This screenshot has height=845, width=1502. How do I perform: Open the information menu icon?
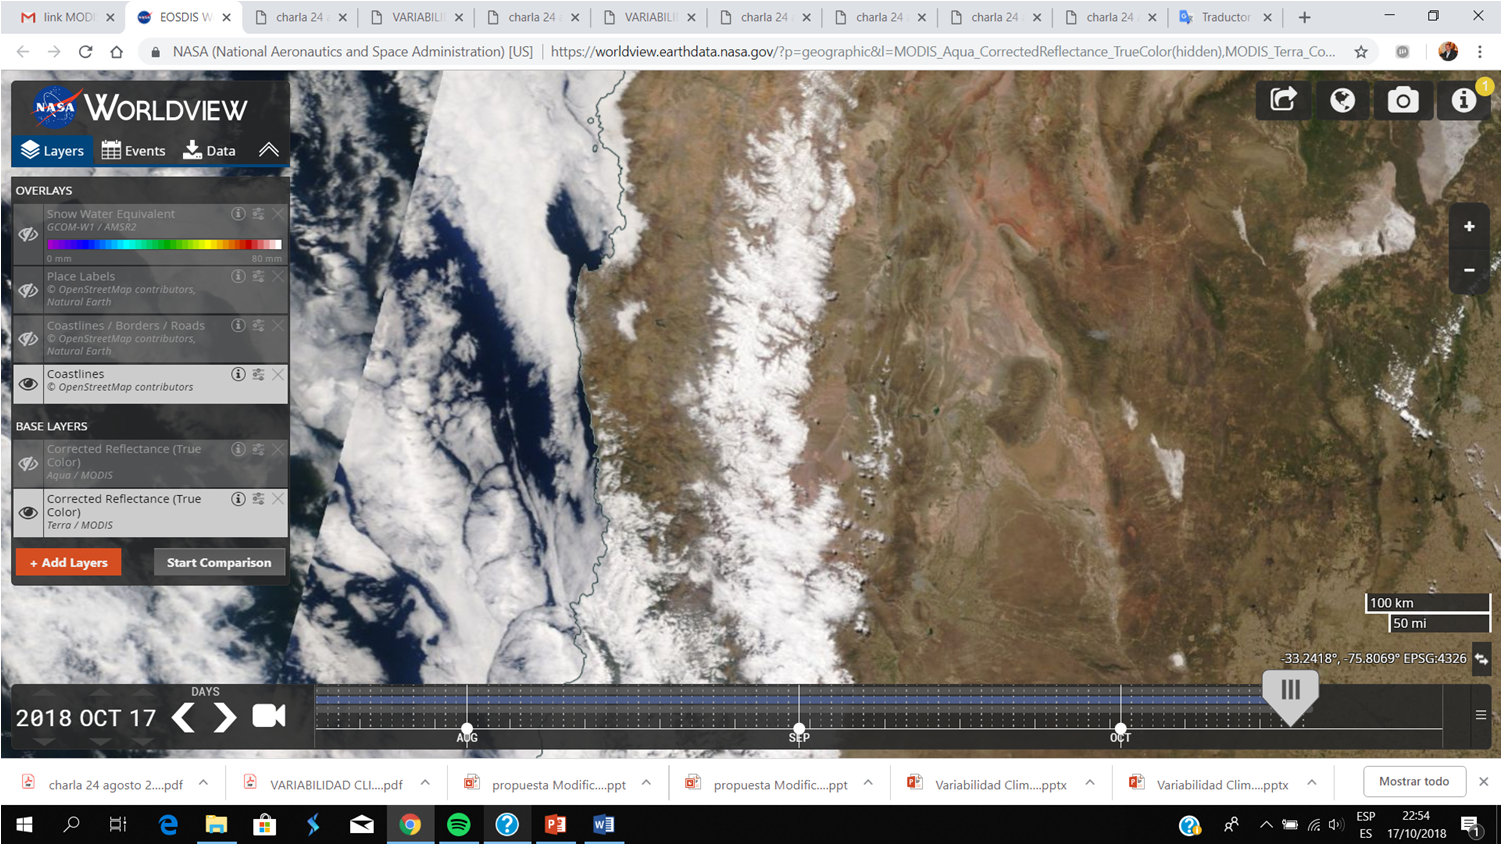coord(1463,100)
